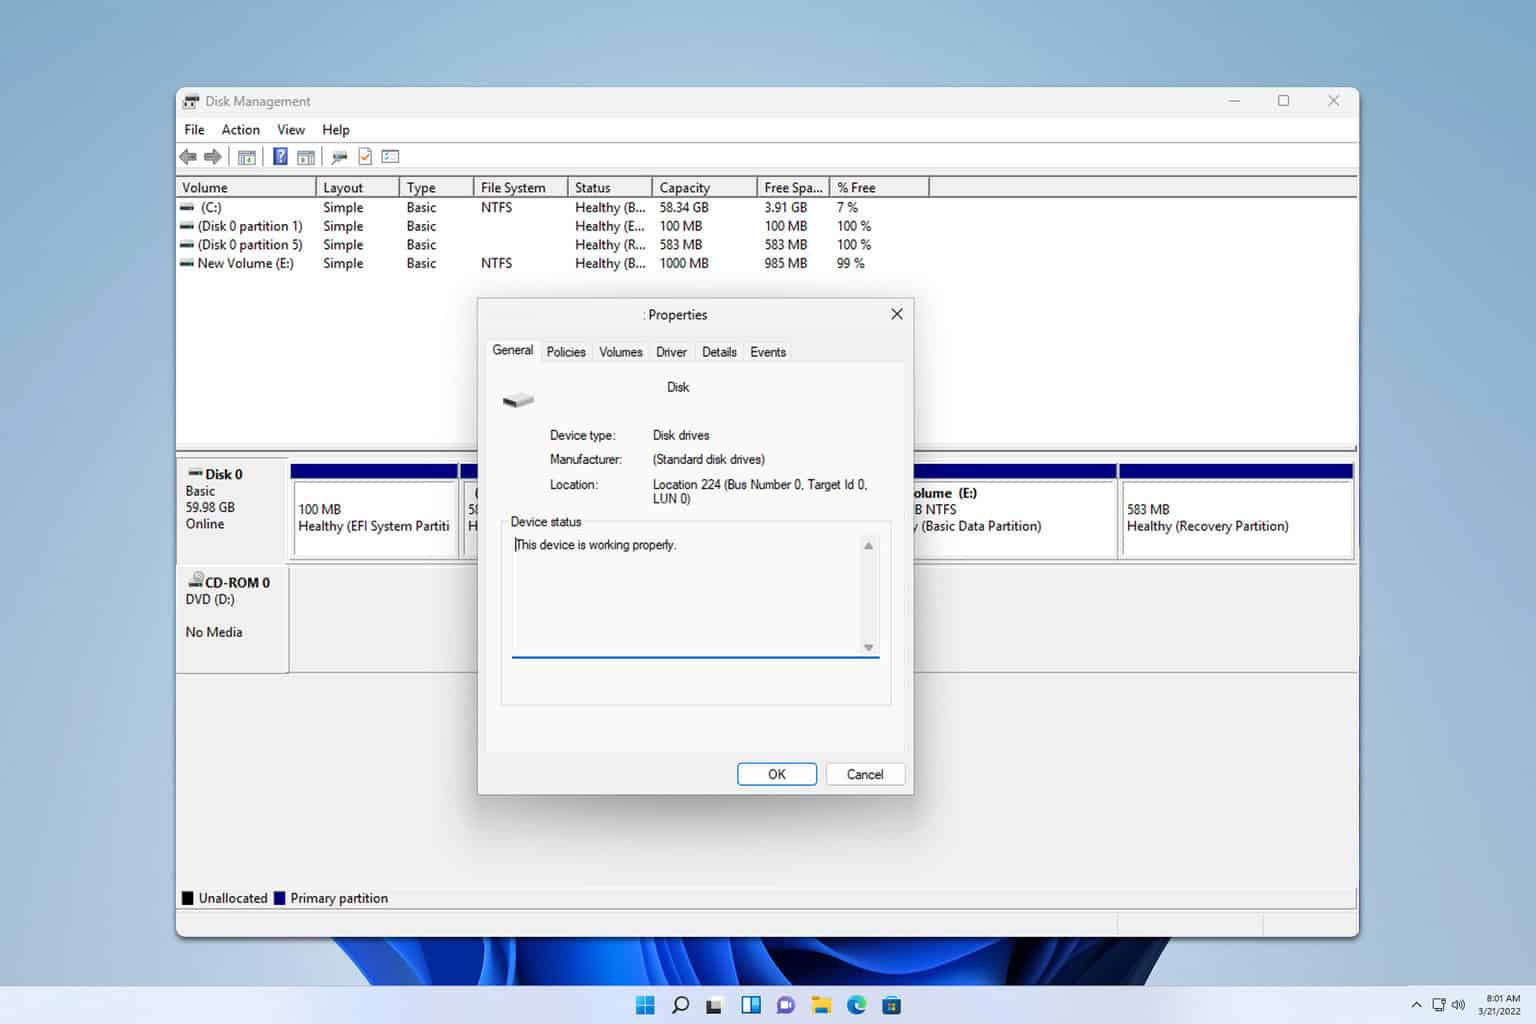Open Microsoft Store from taskbar
This screenshot has width=1536, height=1024.
point(891,1005)
